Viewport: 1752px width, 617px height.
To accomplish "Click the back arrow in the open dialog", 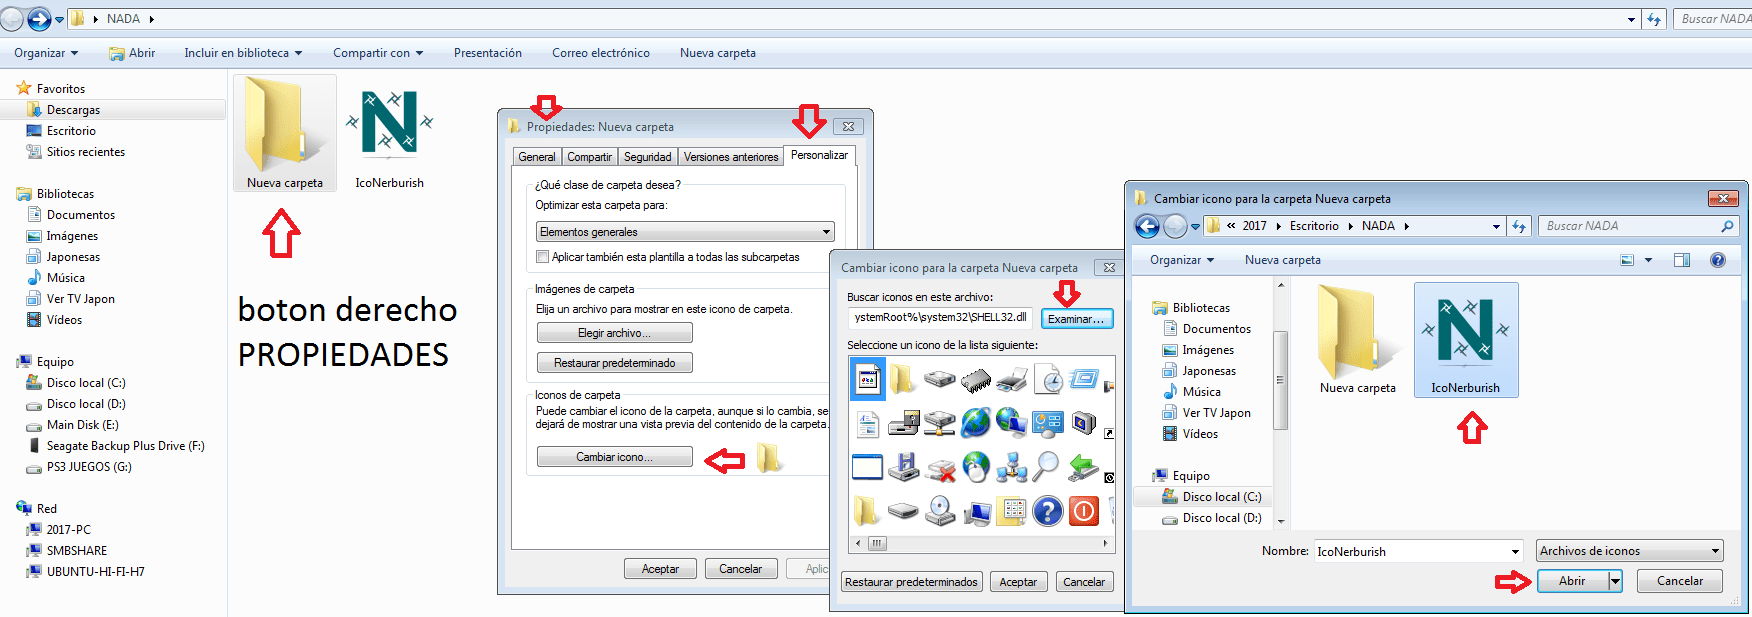I will pos(1147,227).
